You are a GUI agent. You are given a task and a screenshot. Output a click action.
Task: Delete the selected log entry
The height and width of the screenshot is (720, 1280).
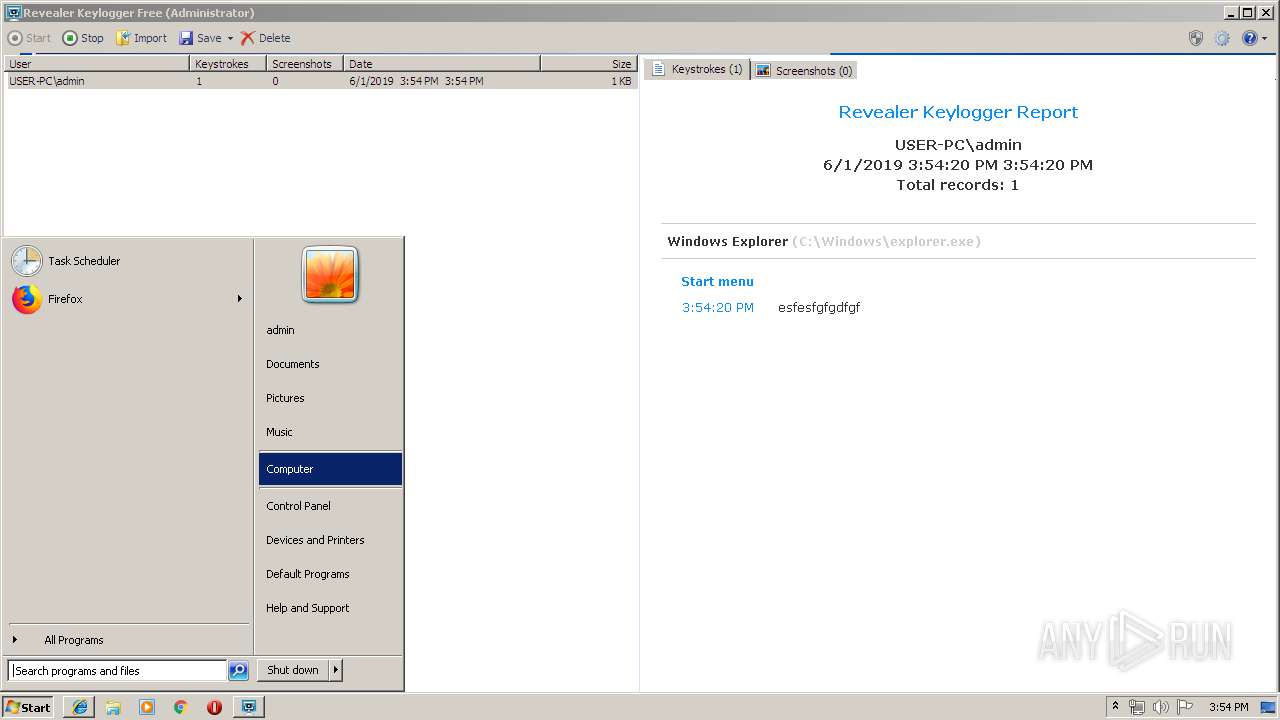[265, 38]
